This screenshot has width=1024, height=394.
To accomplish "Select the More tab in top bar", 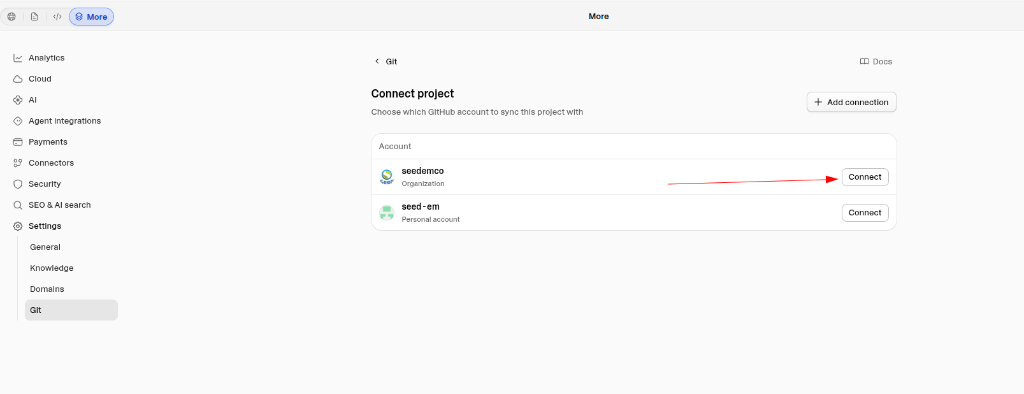I will pos(91,17).
